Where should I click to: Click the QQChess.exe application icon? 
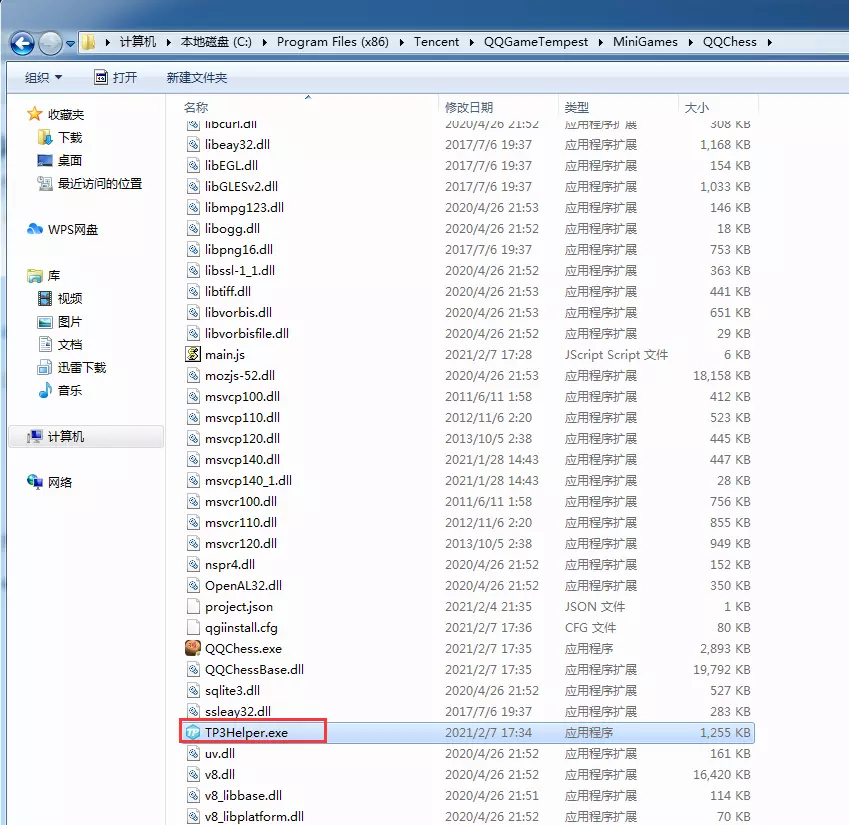point(194,648)
